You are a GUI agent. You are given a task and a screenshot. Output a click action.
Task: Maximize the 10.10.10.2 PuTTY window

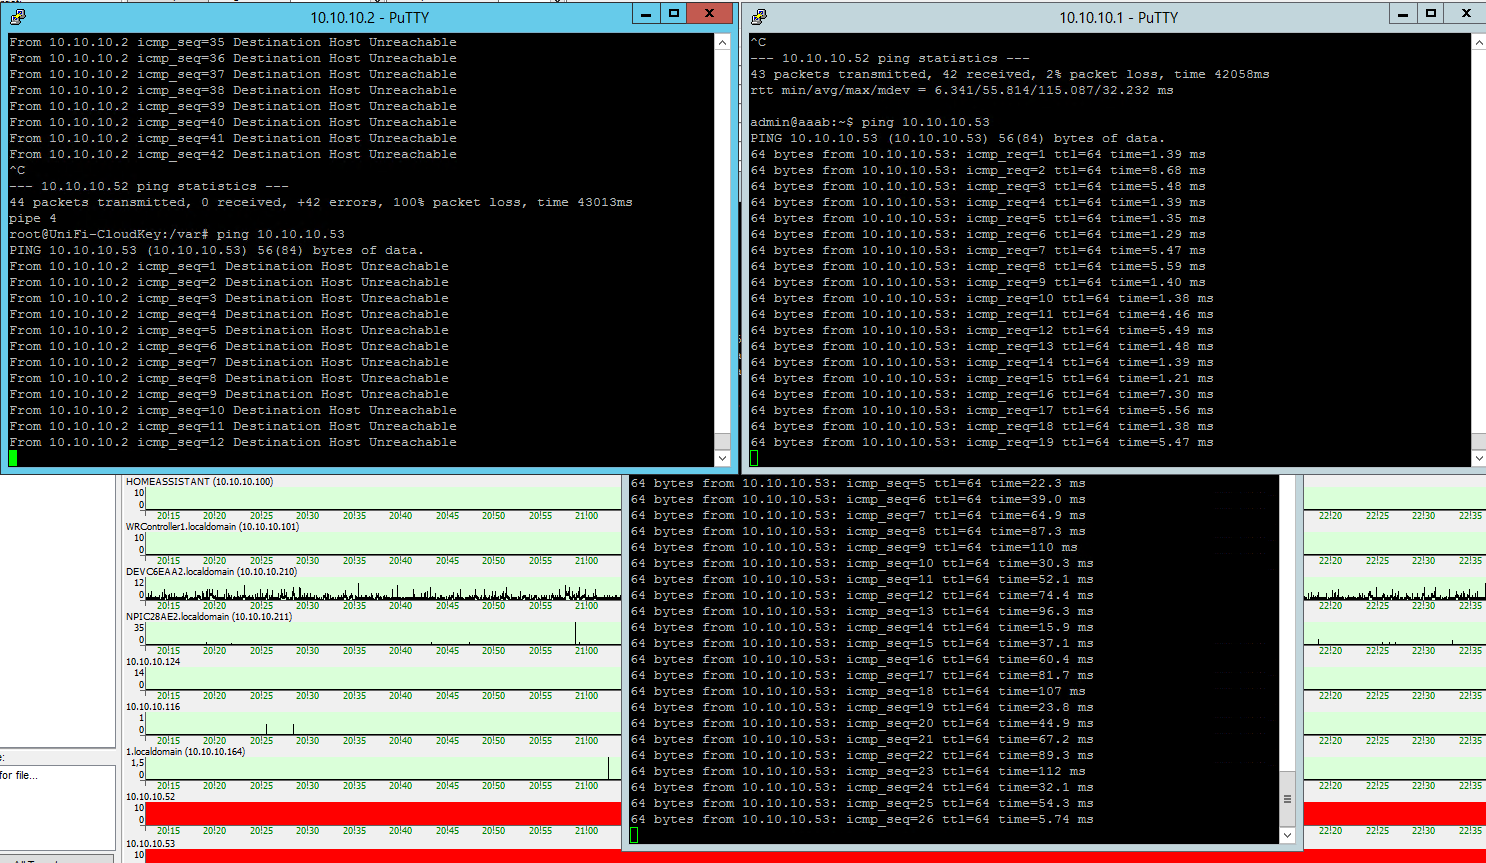(674, 14)
